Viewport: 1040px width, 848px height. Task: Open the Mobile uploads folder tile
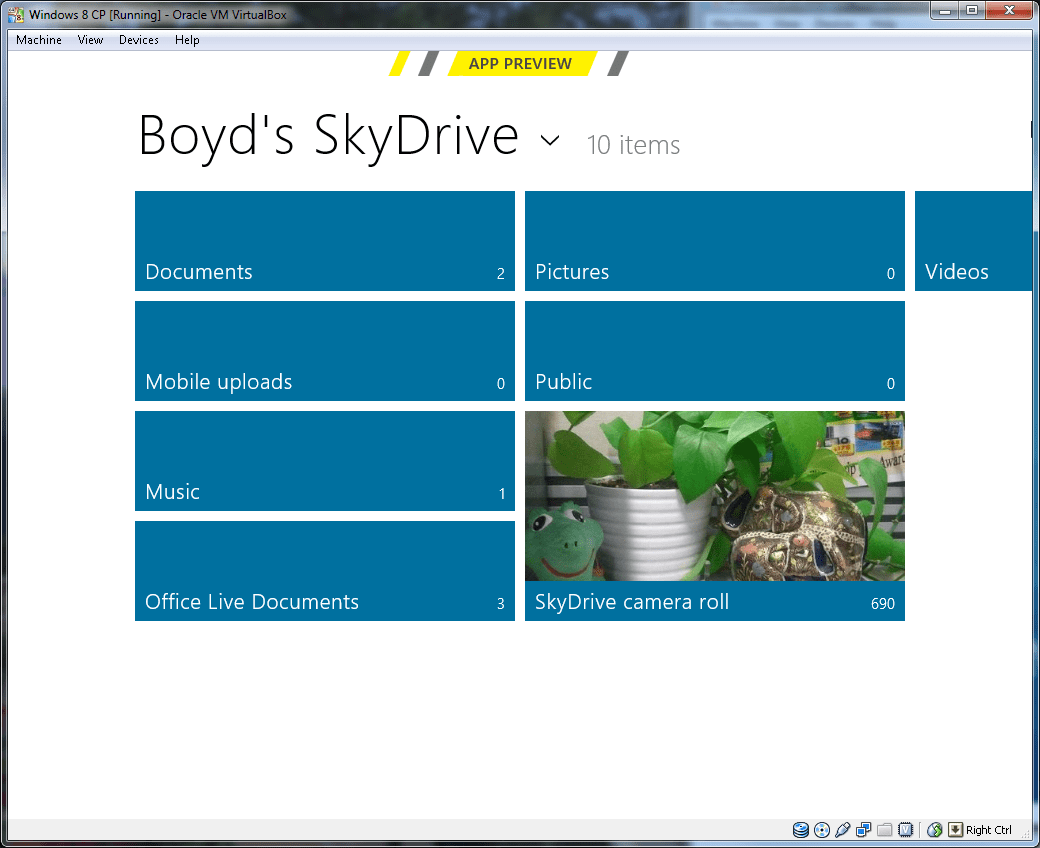click(x=325, y=351)
